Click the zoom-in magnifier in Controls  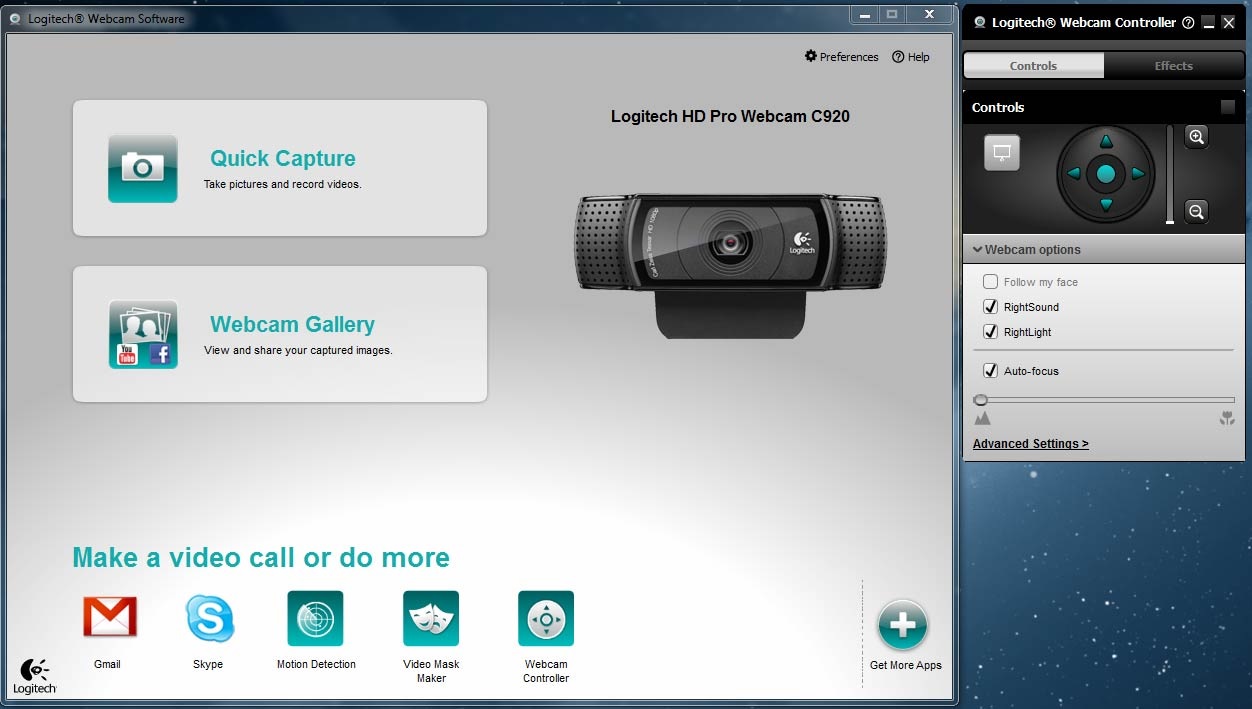(1196, 137)
